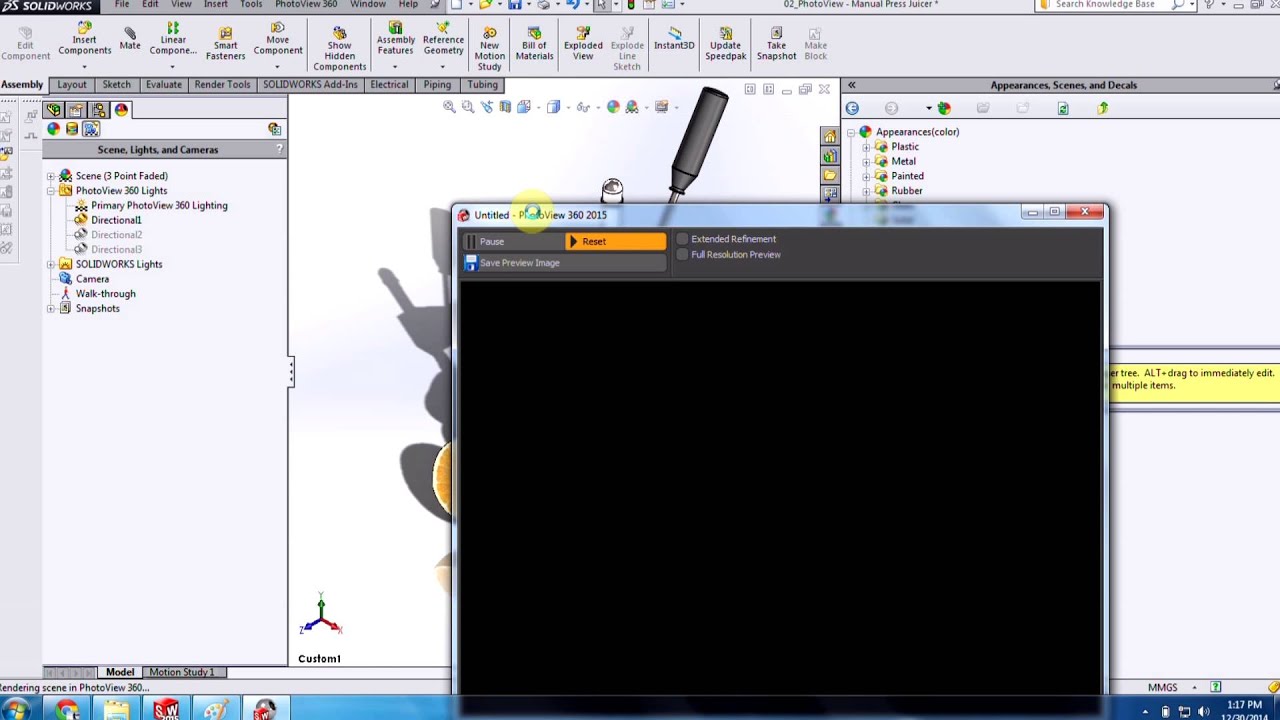Expand the Metal appearances folder
The width and height of the screenshot is (1280, 720).
point(867,162)
